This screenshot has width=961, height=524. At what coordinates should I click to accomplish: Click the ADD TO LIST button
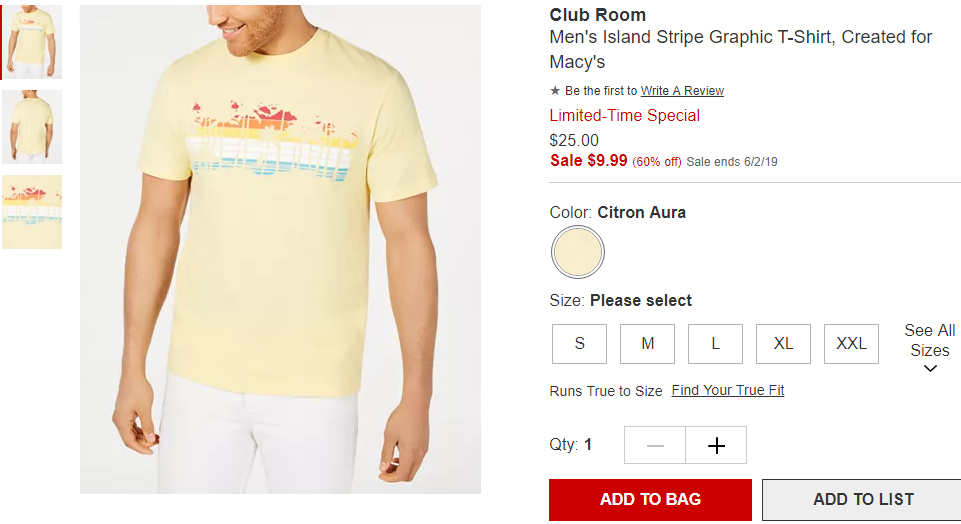pyautogui.click(x=863, y=499)
